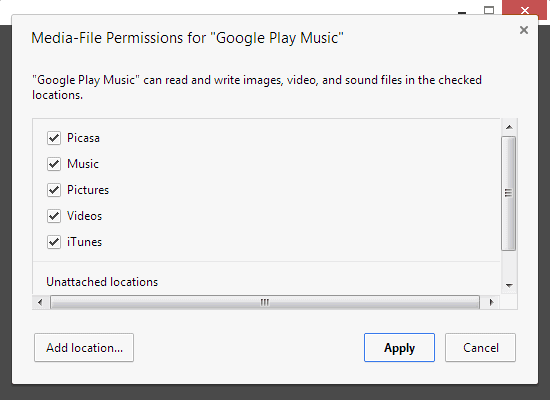The width and height of the screenshot is (550, 400).
Task: Maximize the background browser window
Action: [x=489, y=10]
